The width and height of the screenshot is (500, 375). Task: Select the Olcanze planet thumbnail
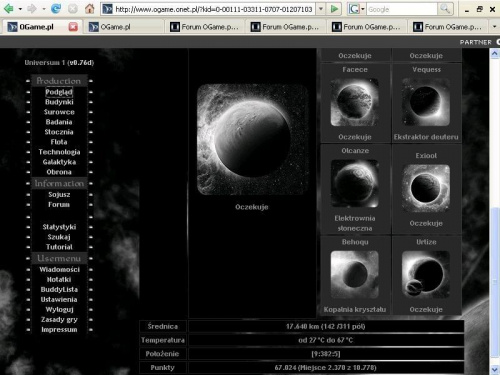(355, 183)
